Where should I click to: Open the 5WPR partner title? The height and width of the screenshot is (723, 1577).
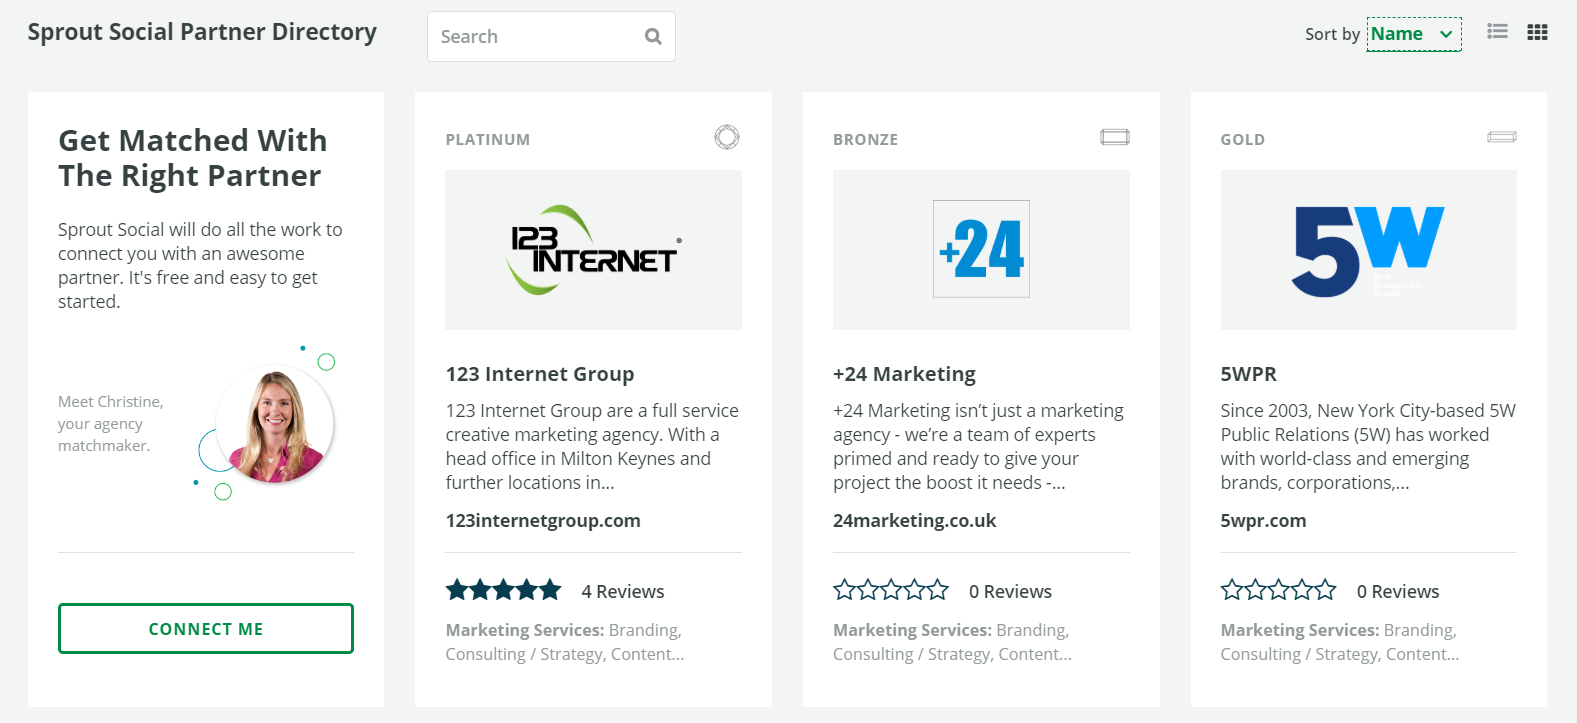click(x=1248, y=374)
